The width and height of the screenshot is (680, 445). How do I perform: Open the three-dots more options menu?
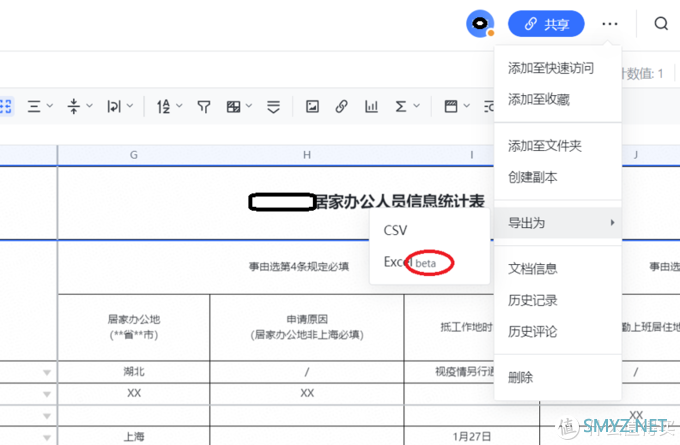coord(610,24)
